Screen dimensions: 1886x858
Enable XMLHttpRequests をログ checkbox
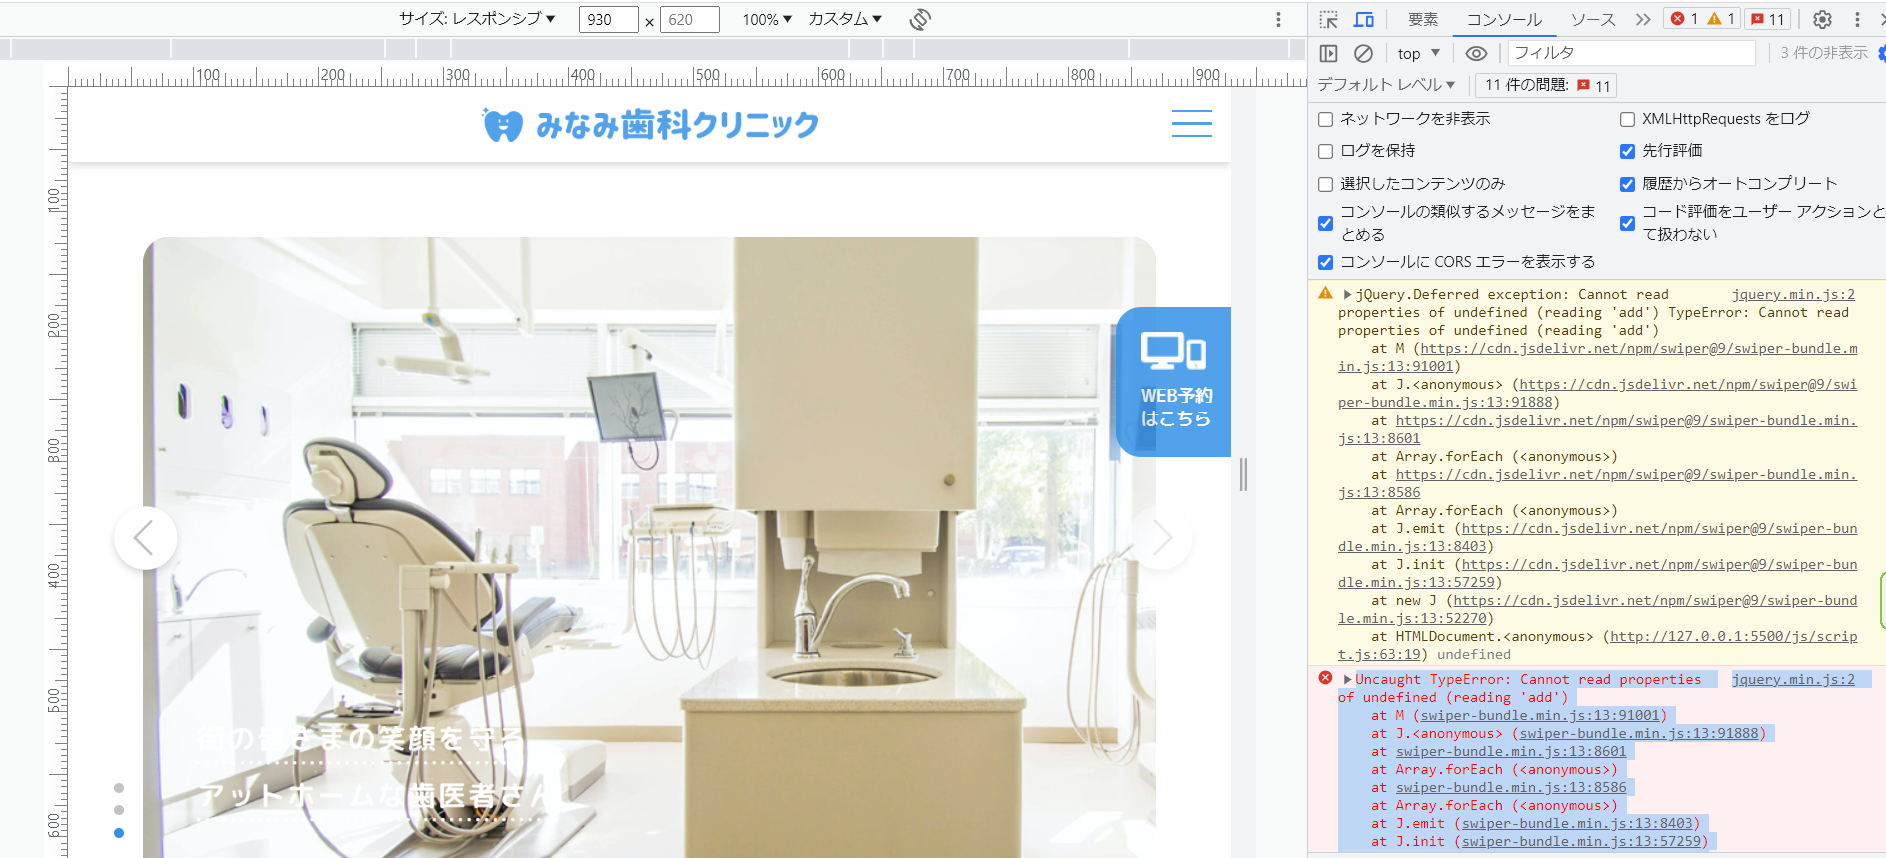(x=1627, y=119)
